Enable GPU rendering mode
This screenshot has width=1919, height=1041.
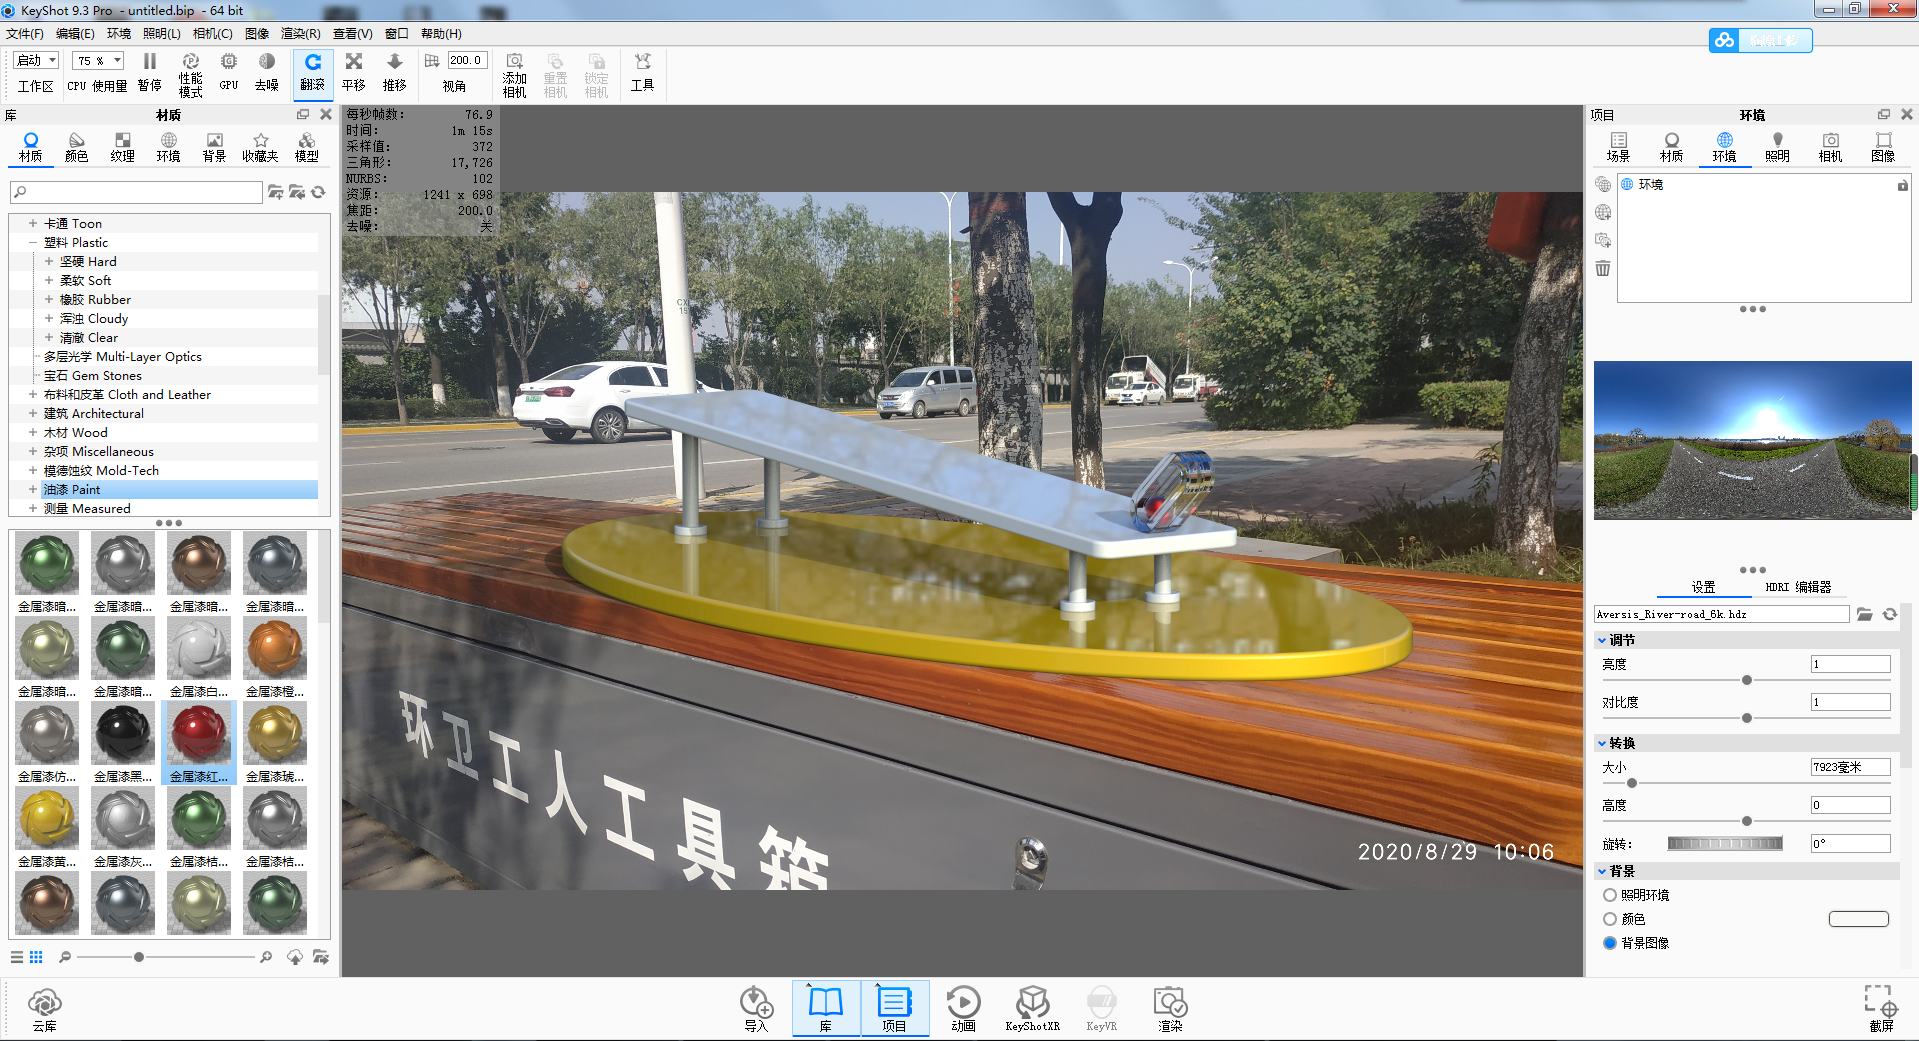click(229, 73)
